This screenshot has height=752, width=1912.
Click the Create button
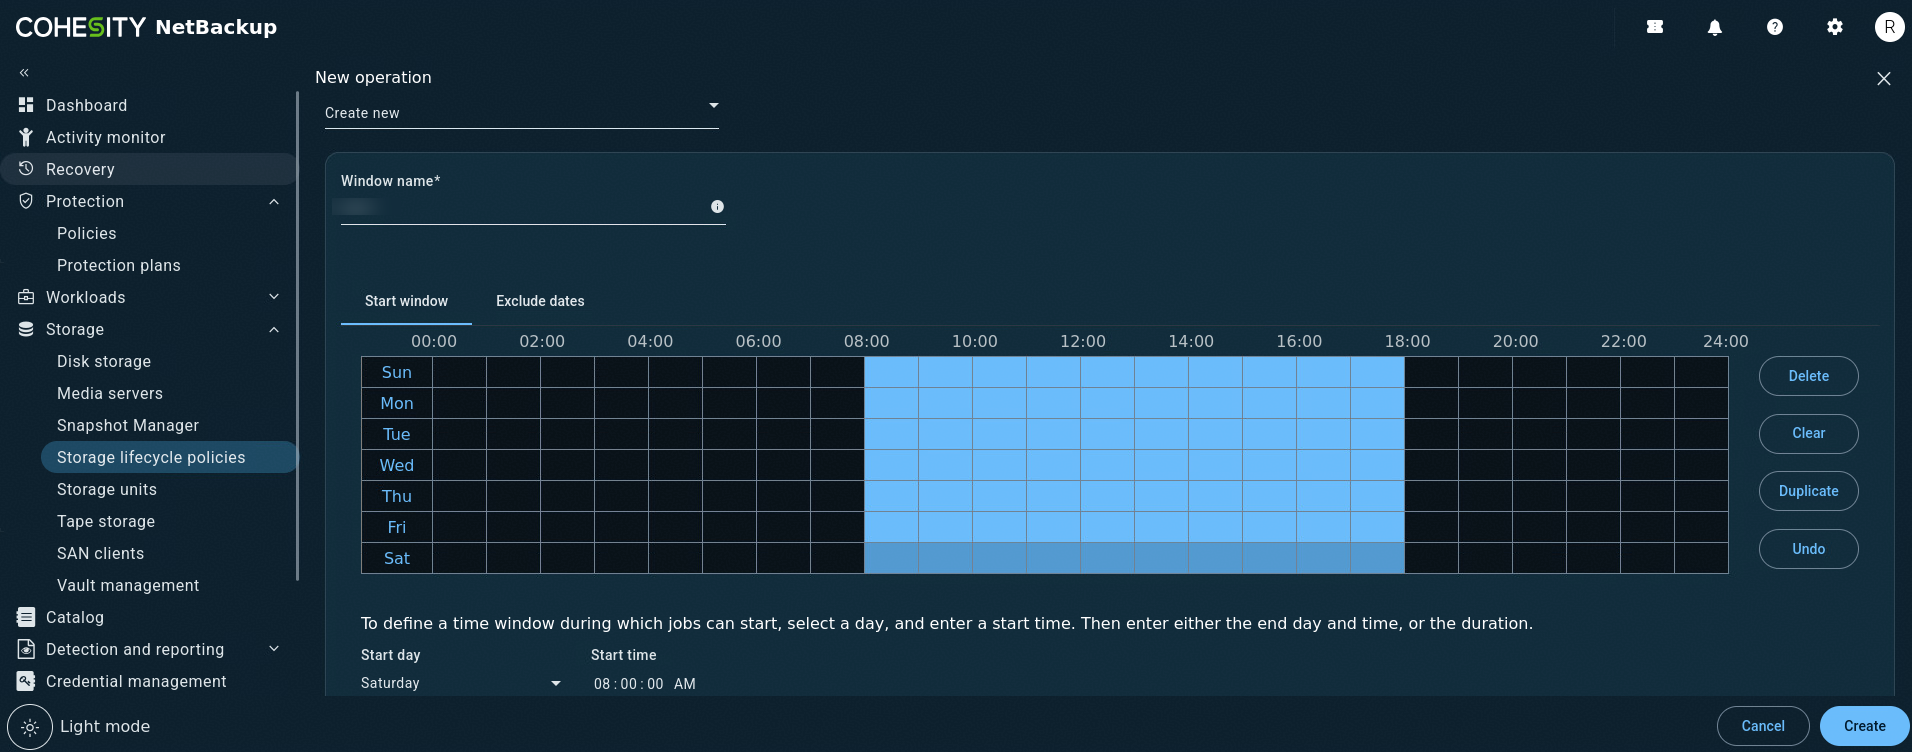(x=1865, y=726)
